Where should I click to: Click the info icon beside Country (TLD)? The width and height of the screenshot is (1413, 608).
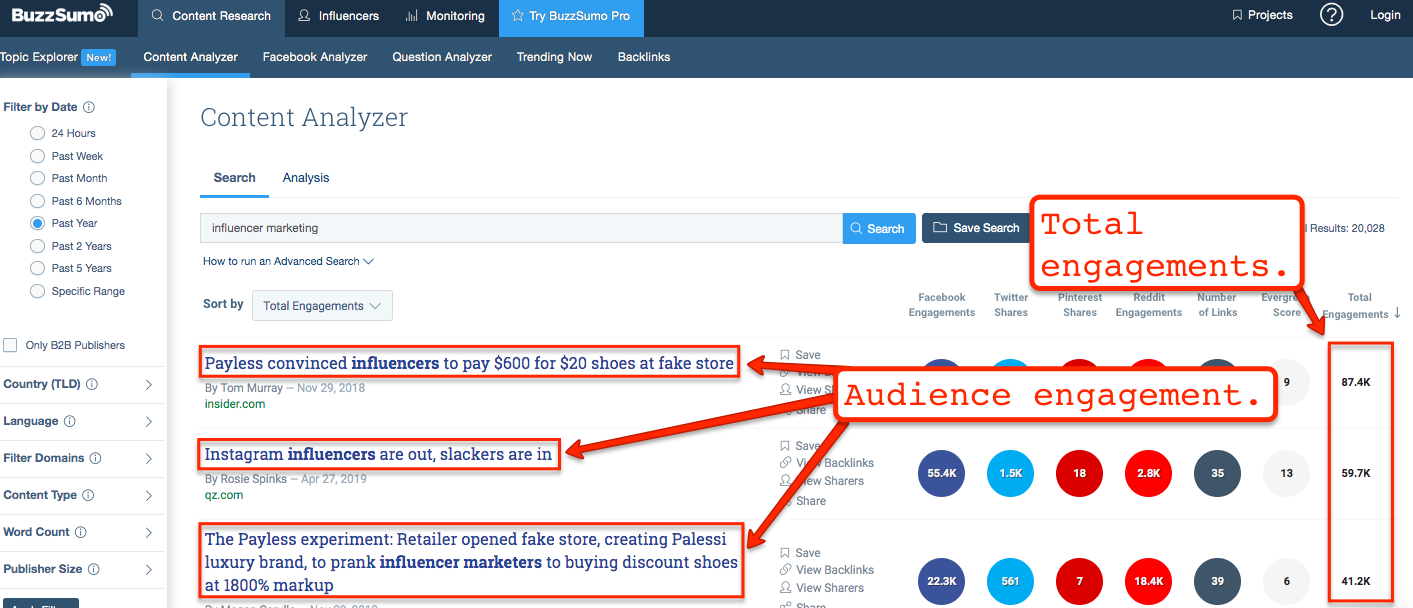click(x=92, y=384)
